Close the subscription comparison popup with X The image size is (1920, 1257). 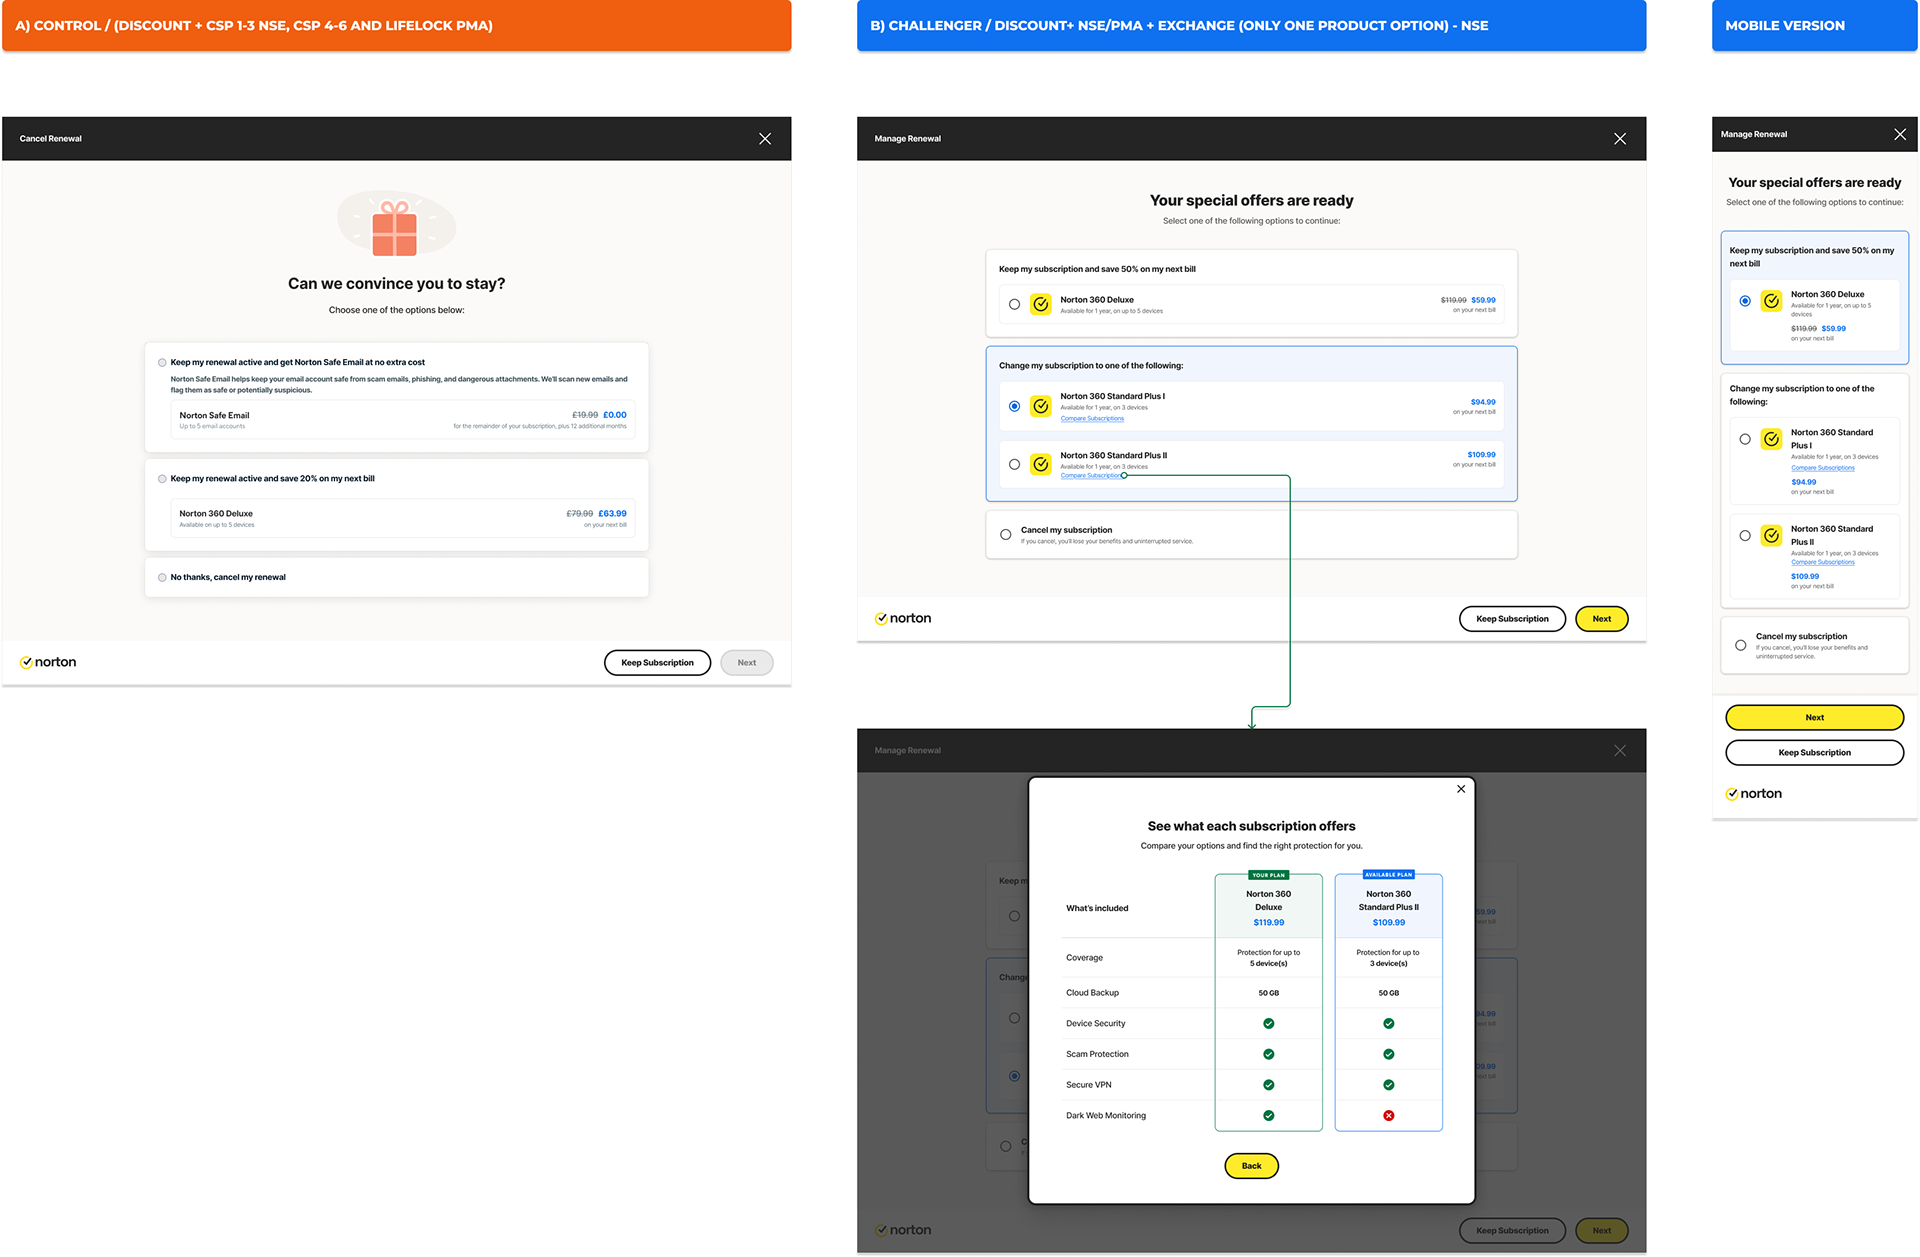(1461, 789)
